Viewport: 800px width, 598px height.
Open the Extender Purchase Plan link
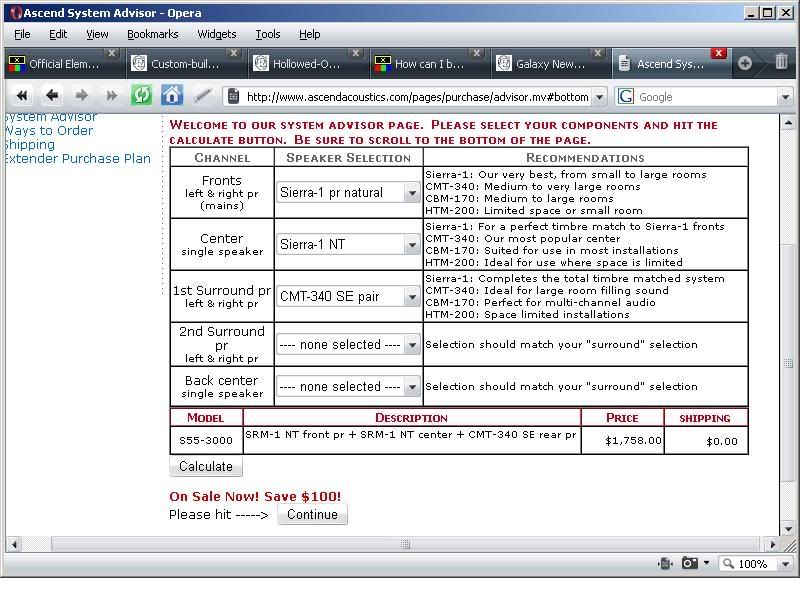pos(77,159)
